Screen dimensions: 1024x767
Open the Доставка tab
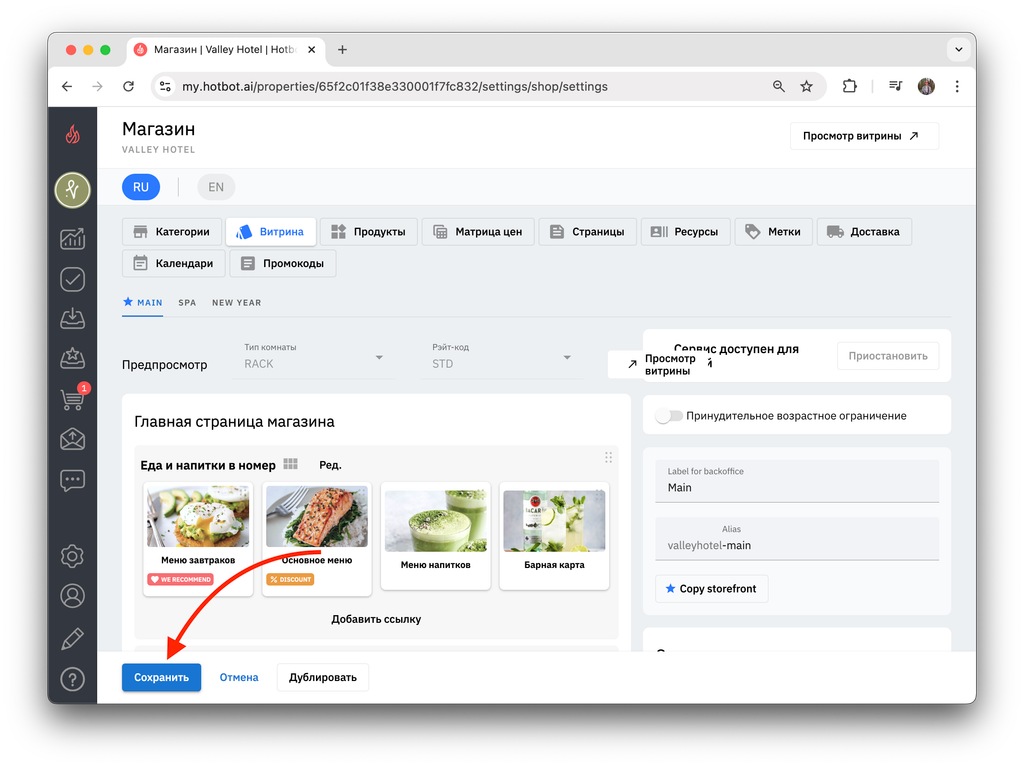[864, 231]
